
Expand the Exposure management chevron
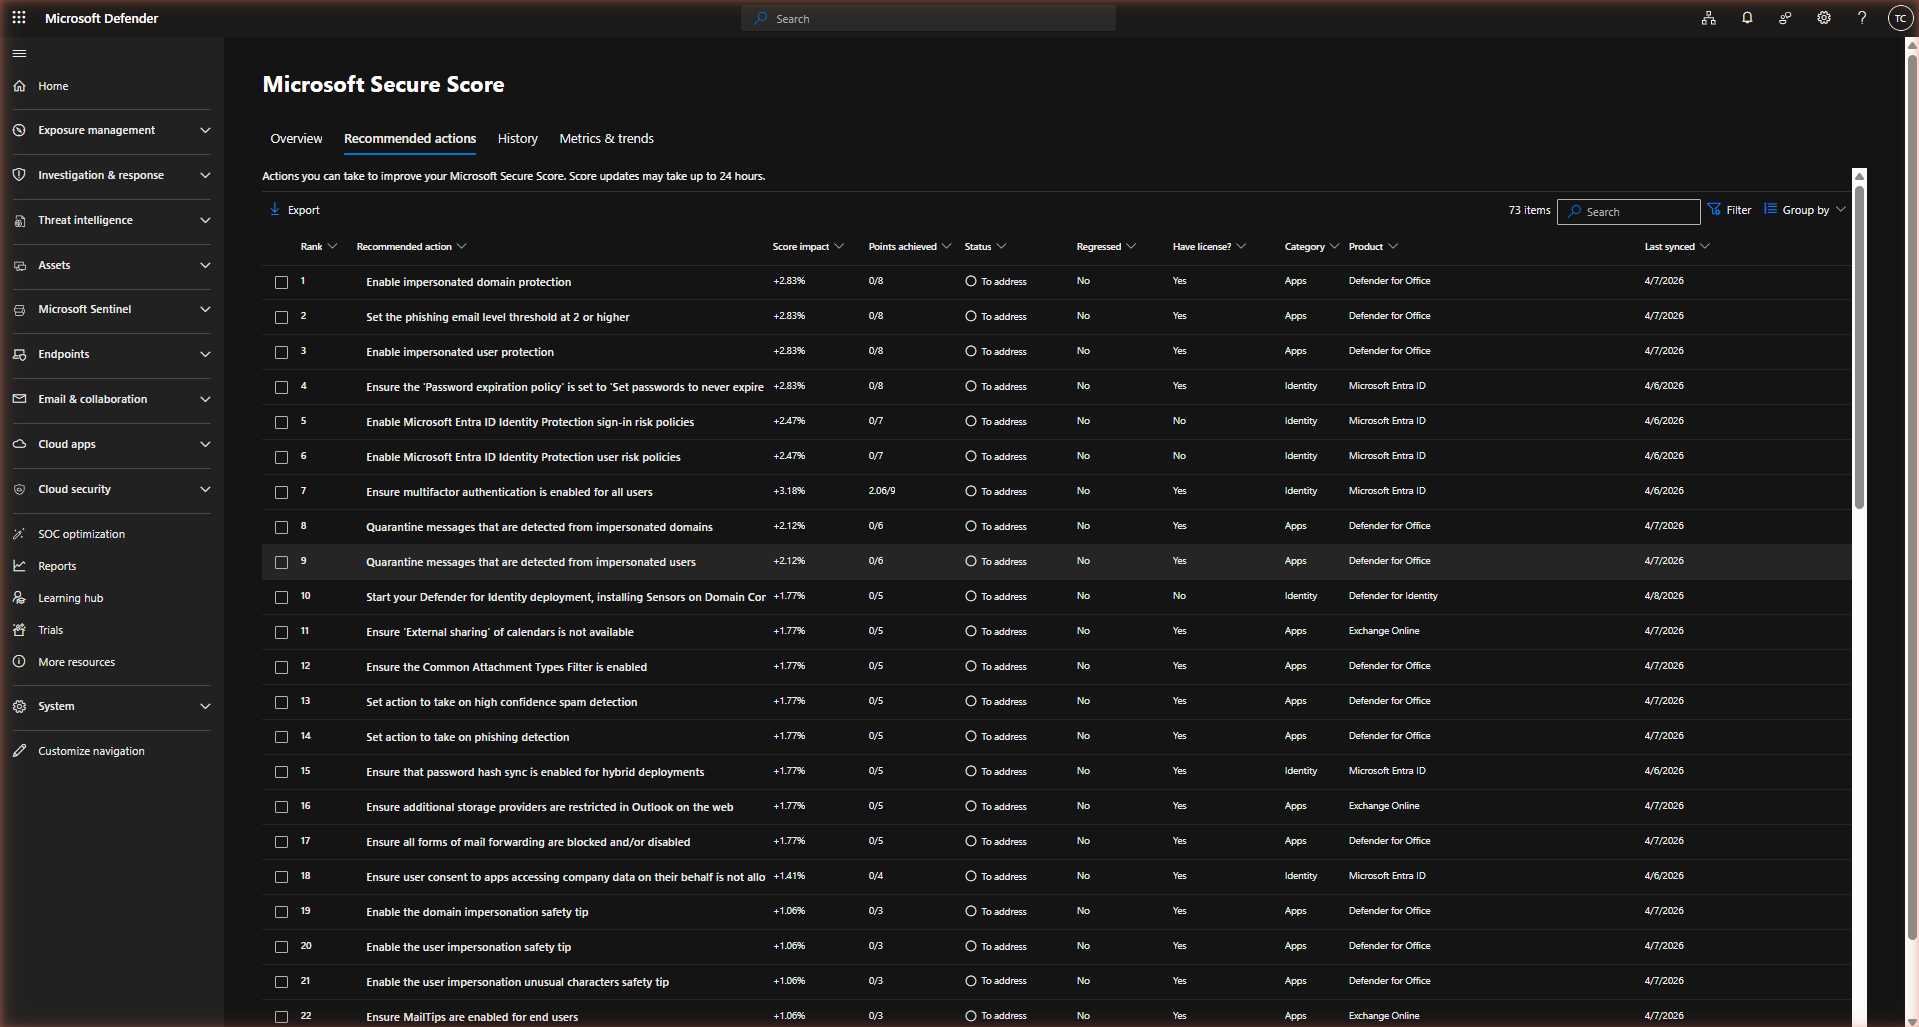(x=205, y=130)
